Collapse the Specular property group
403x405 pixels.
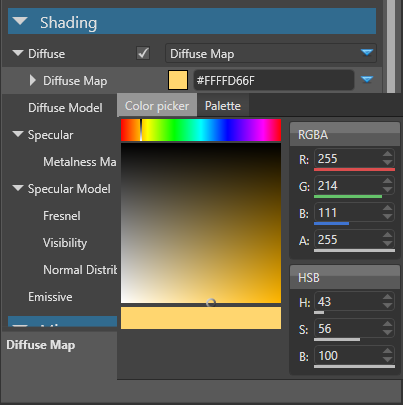tap(18, 134)
